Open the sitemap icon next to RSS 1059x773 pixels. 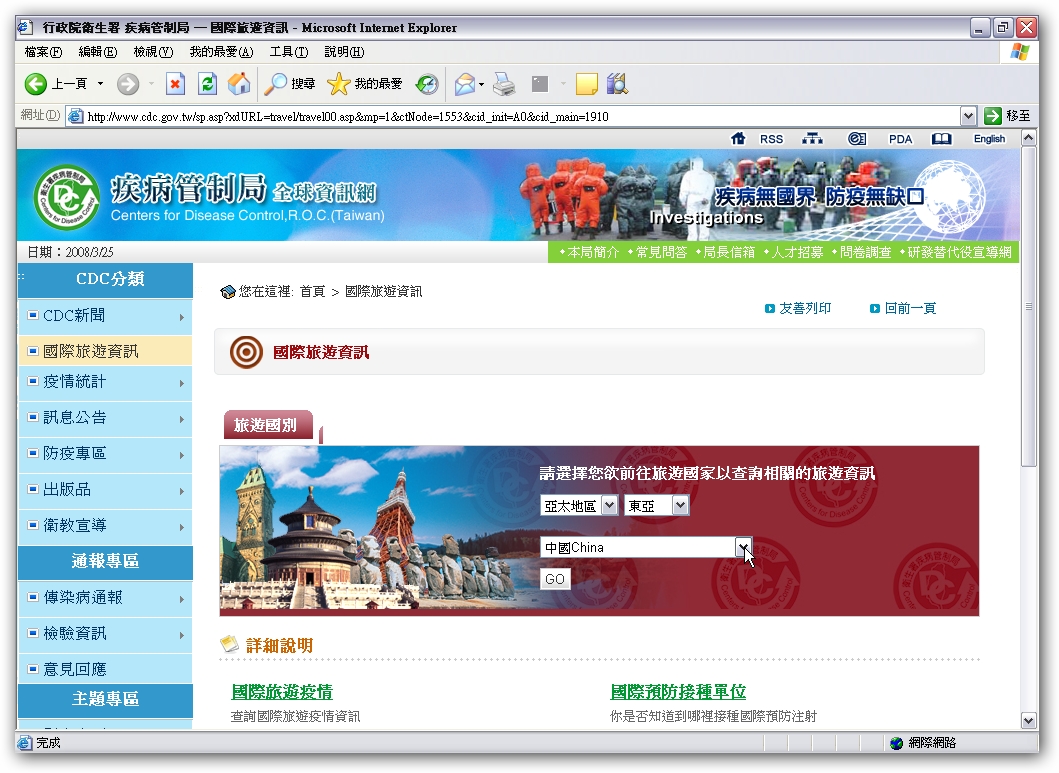[812, 139]
